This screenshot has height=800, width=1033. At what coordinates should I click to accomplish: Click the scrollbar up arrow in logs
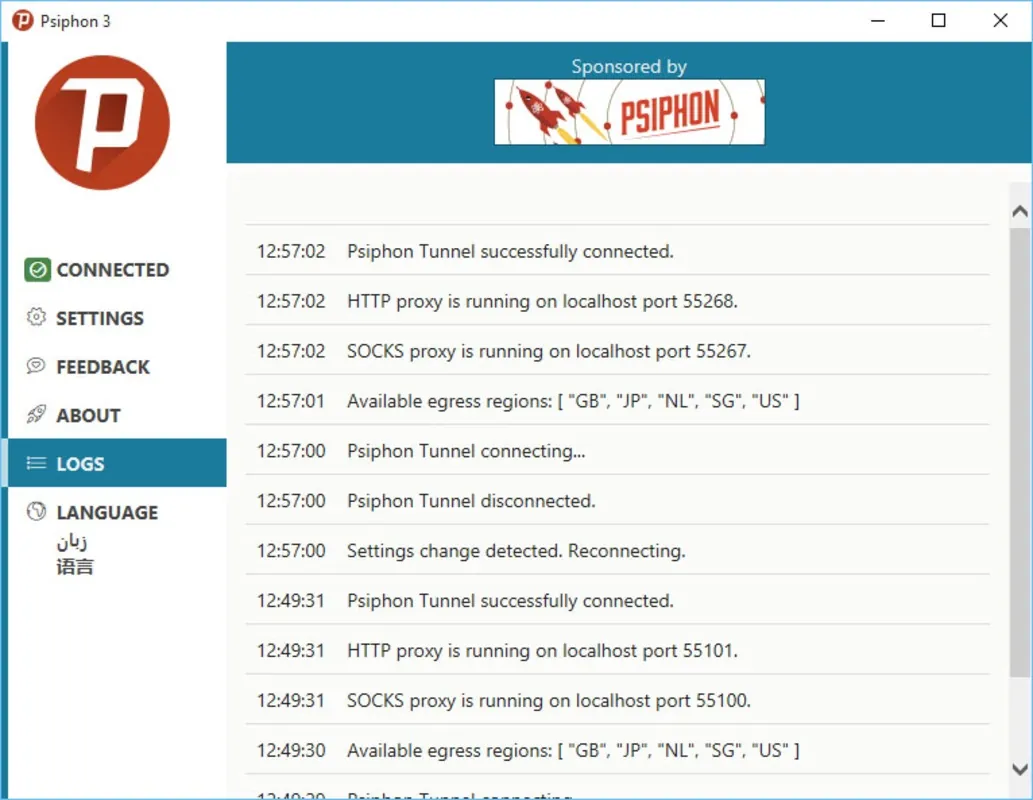[1020, 211]
